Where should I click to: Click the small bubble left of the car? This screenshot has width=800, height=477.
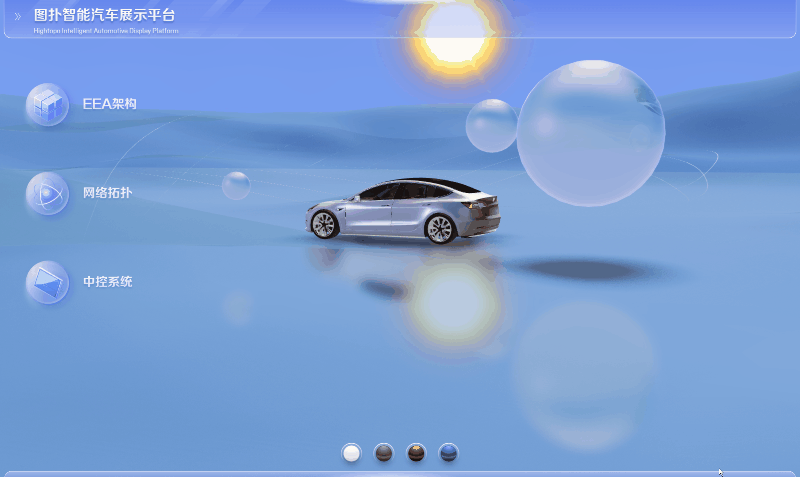coord(236,185)
